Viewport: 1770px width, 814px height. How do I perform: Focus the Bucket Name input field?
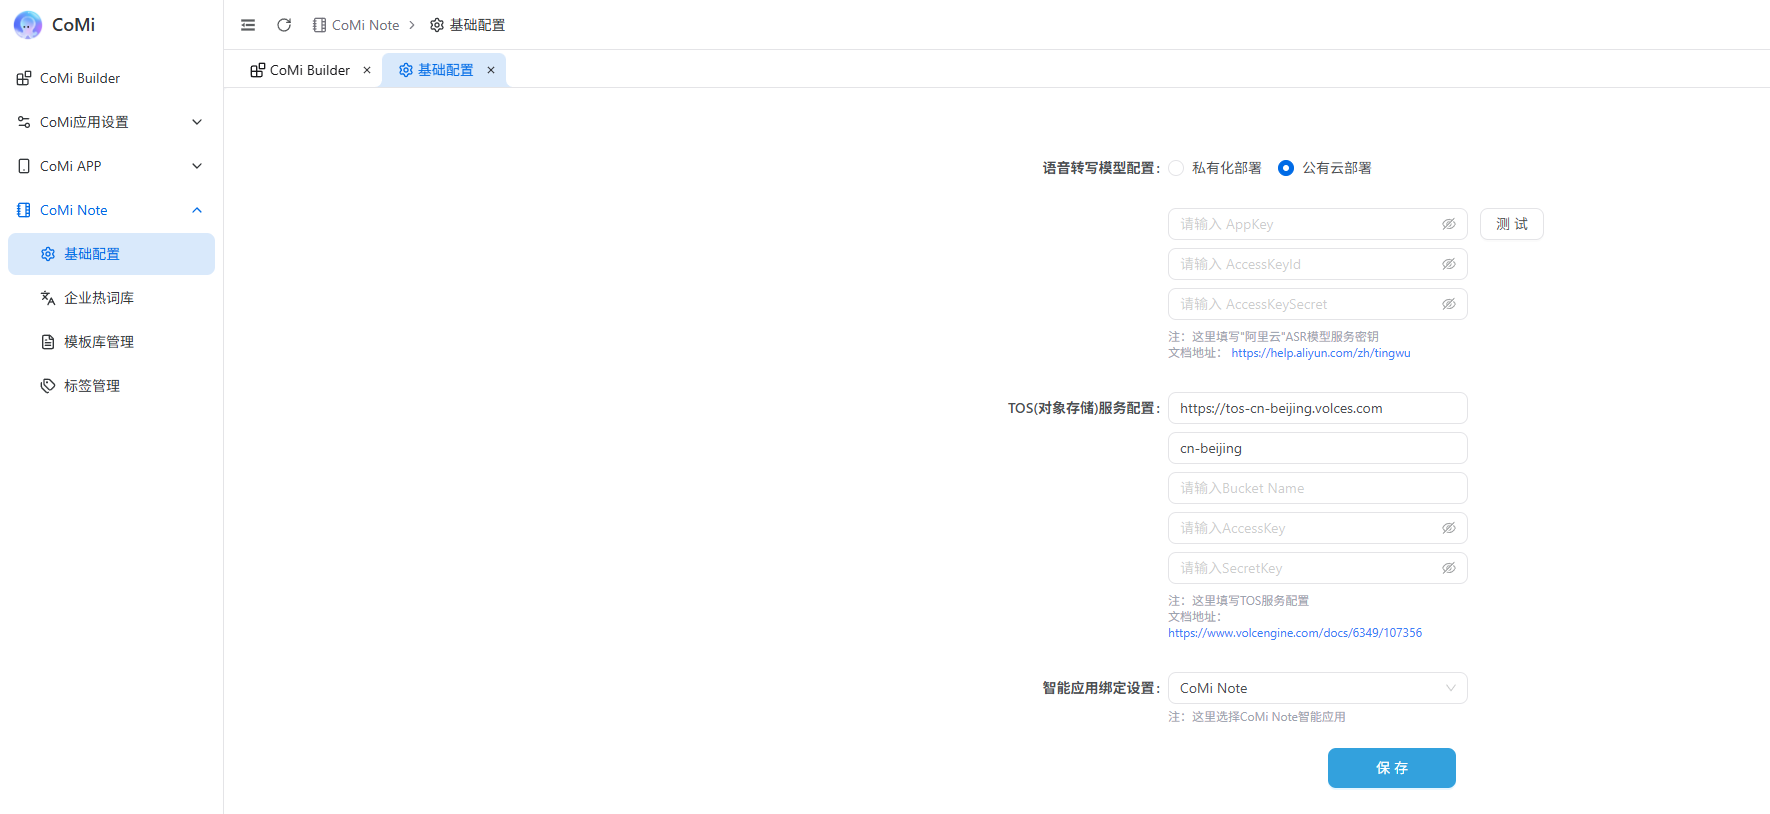(1317, 488)
